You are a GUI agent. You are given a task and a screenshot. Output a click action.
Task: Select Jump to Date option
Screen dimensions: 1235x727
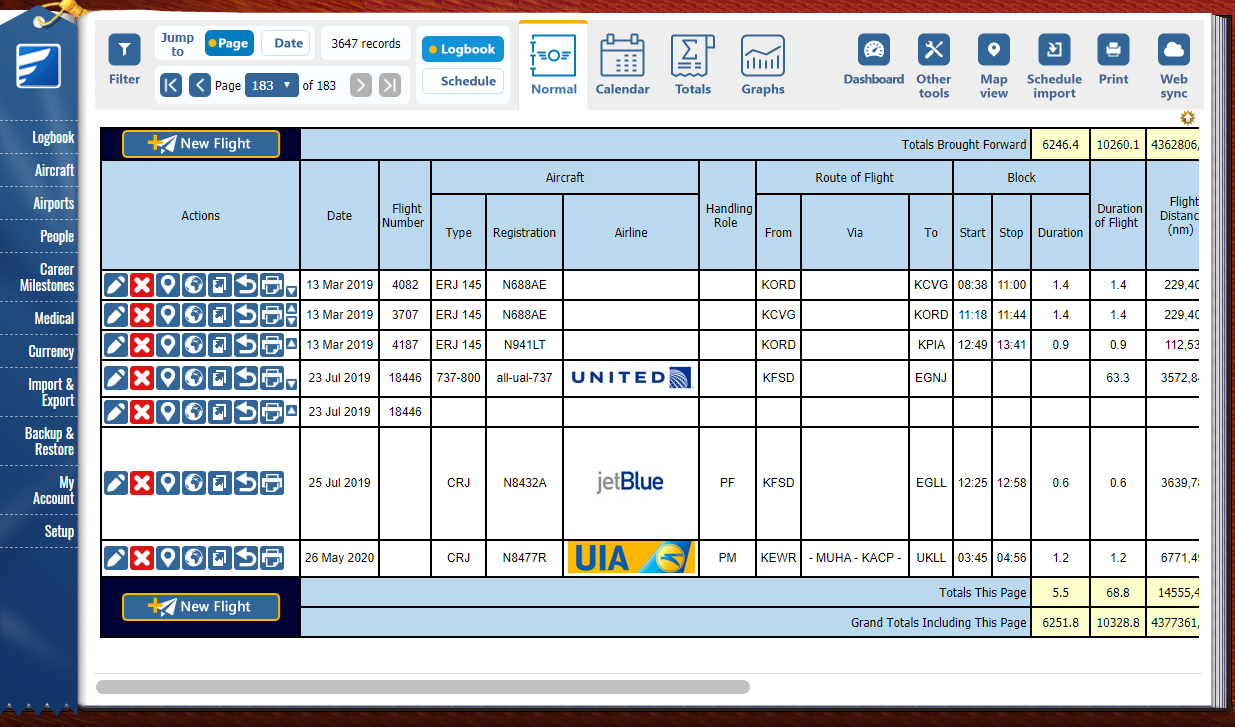288,44
